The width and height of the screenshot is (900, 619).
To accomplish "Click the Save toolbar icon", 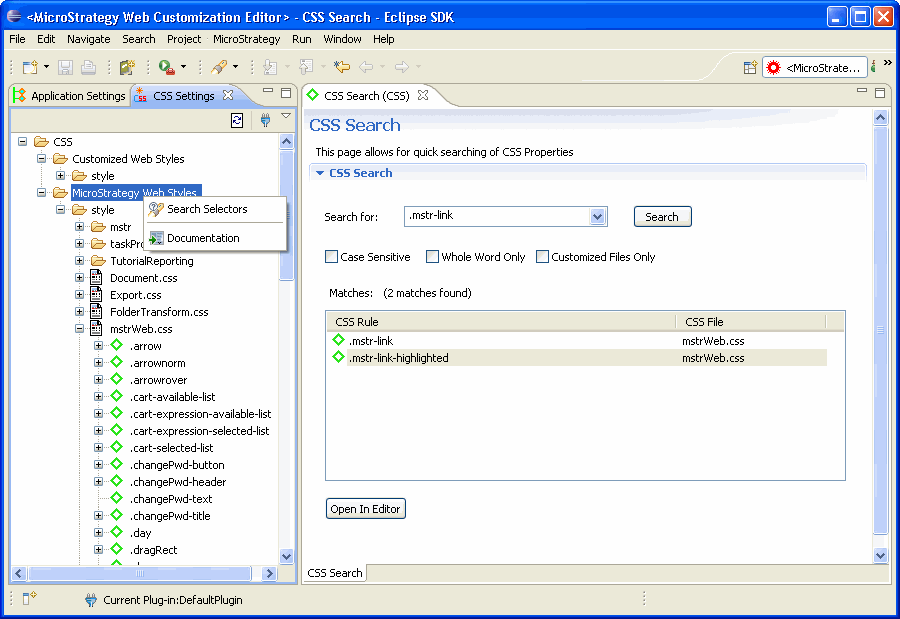I will point(65,67).
